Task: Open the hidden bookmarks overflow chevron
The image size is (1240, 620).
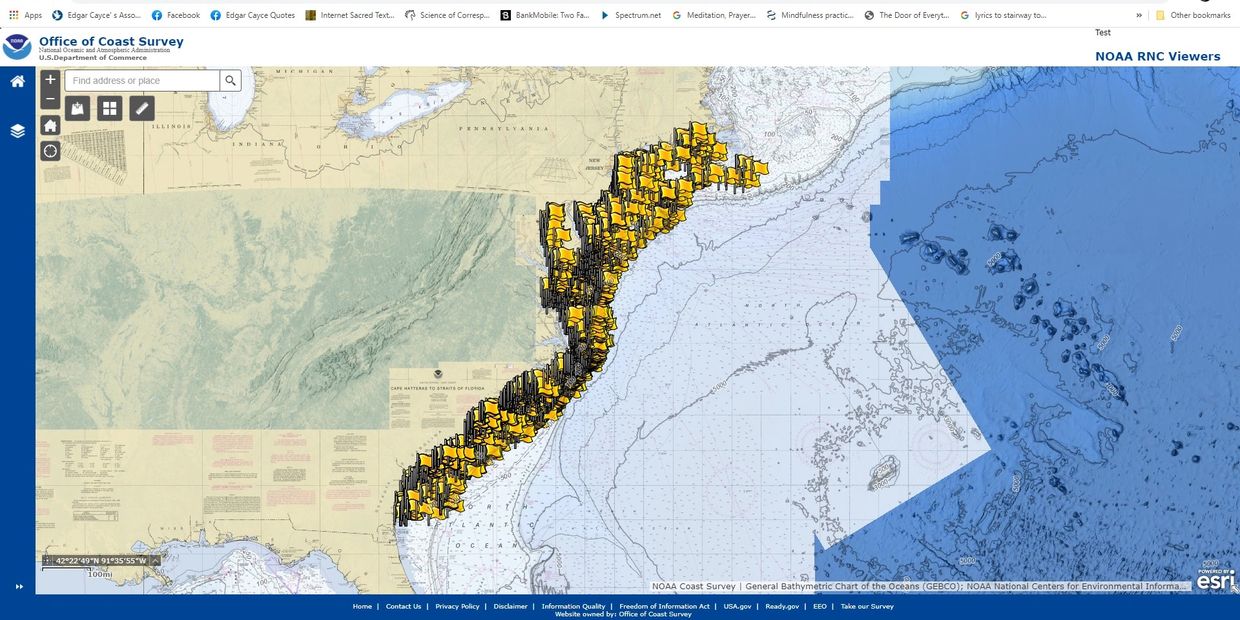Action: click(1138, 15)
